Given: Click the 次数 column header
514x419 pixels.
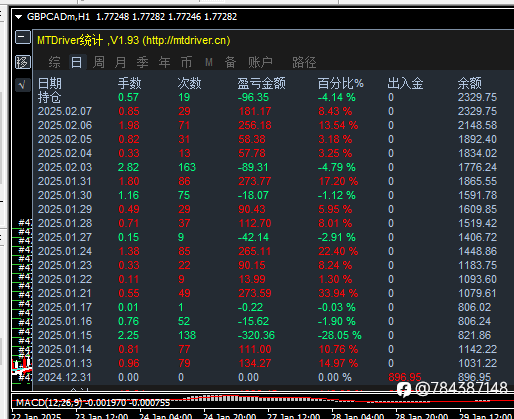Looking at the screenshot, I should [x=189, y=83].
